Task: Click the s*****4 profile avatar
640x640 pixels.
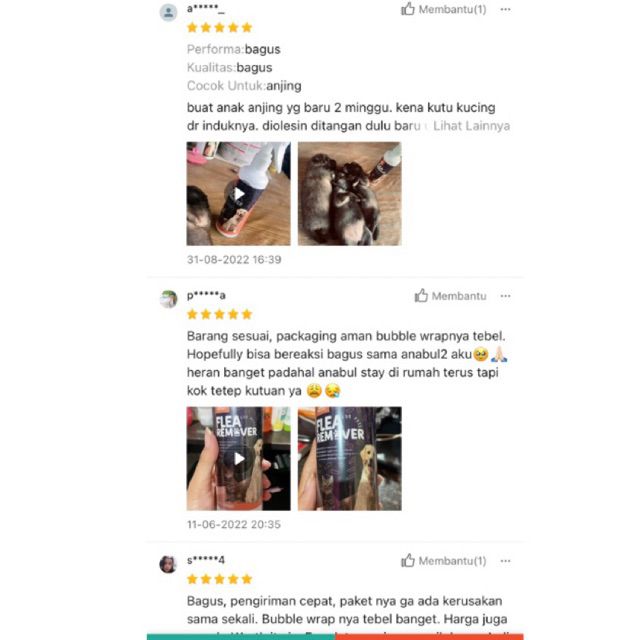Action: tap(168, 564)
